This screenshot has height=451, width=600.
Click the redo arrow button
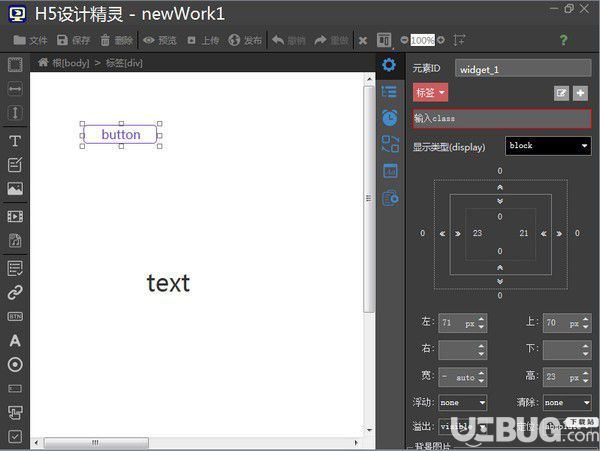click(331, 40)
